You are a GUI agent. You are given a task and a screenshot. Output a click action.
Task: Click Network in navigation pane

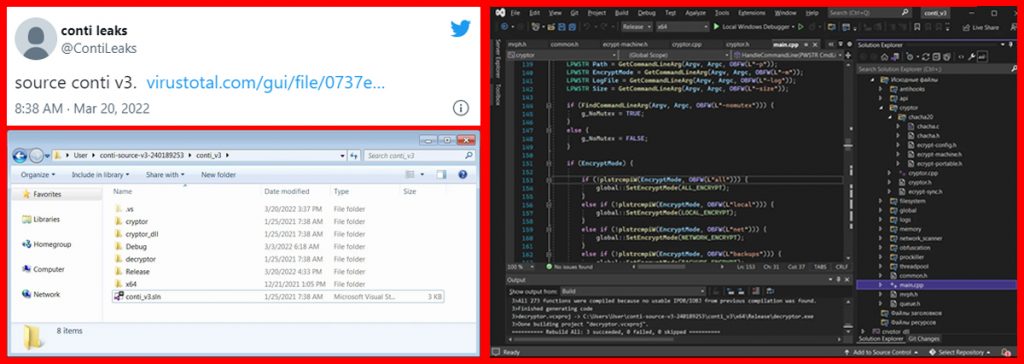click(x=46, y=294)
